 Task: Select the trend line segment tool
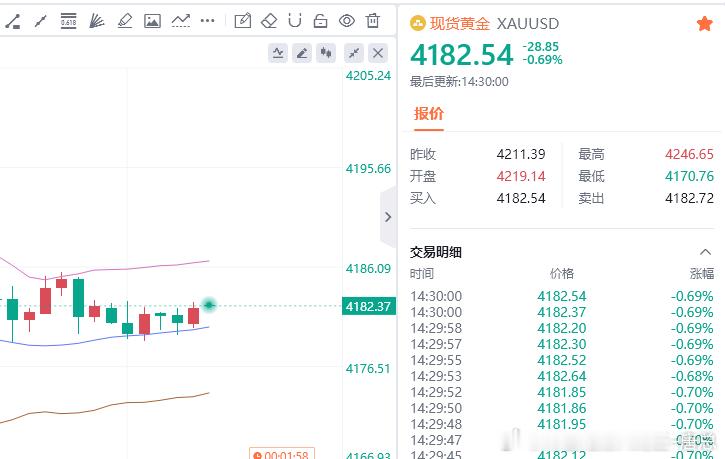coord(41,21)
